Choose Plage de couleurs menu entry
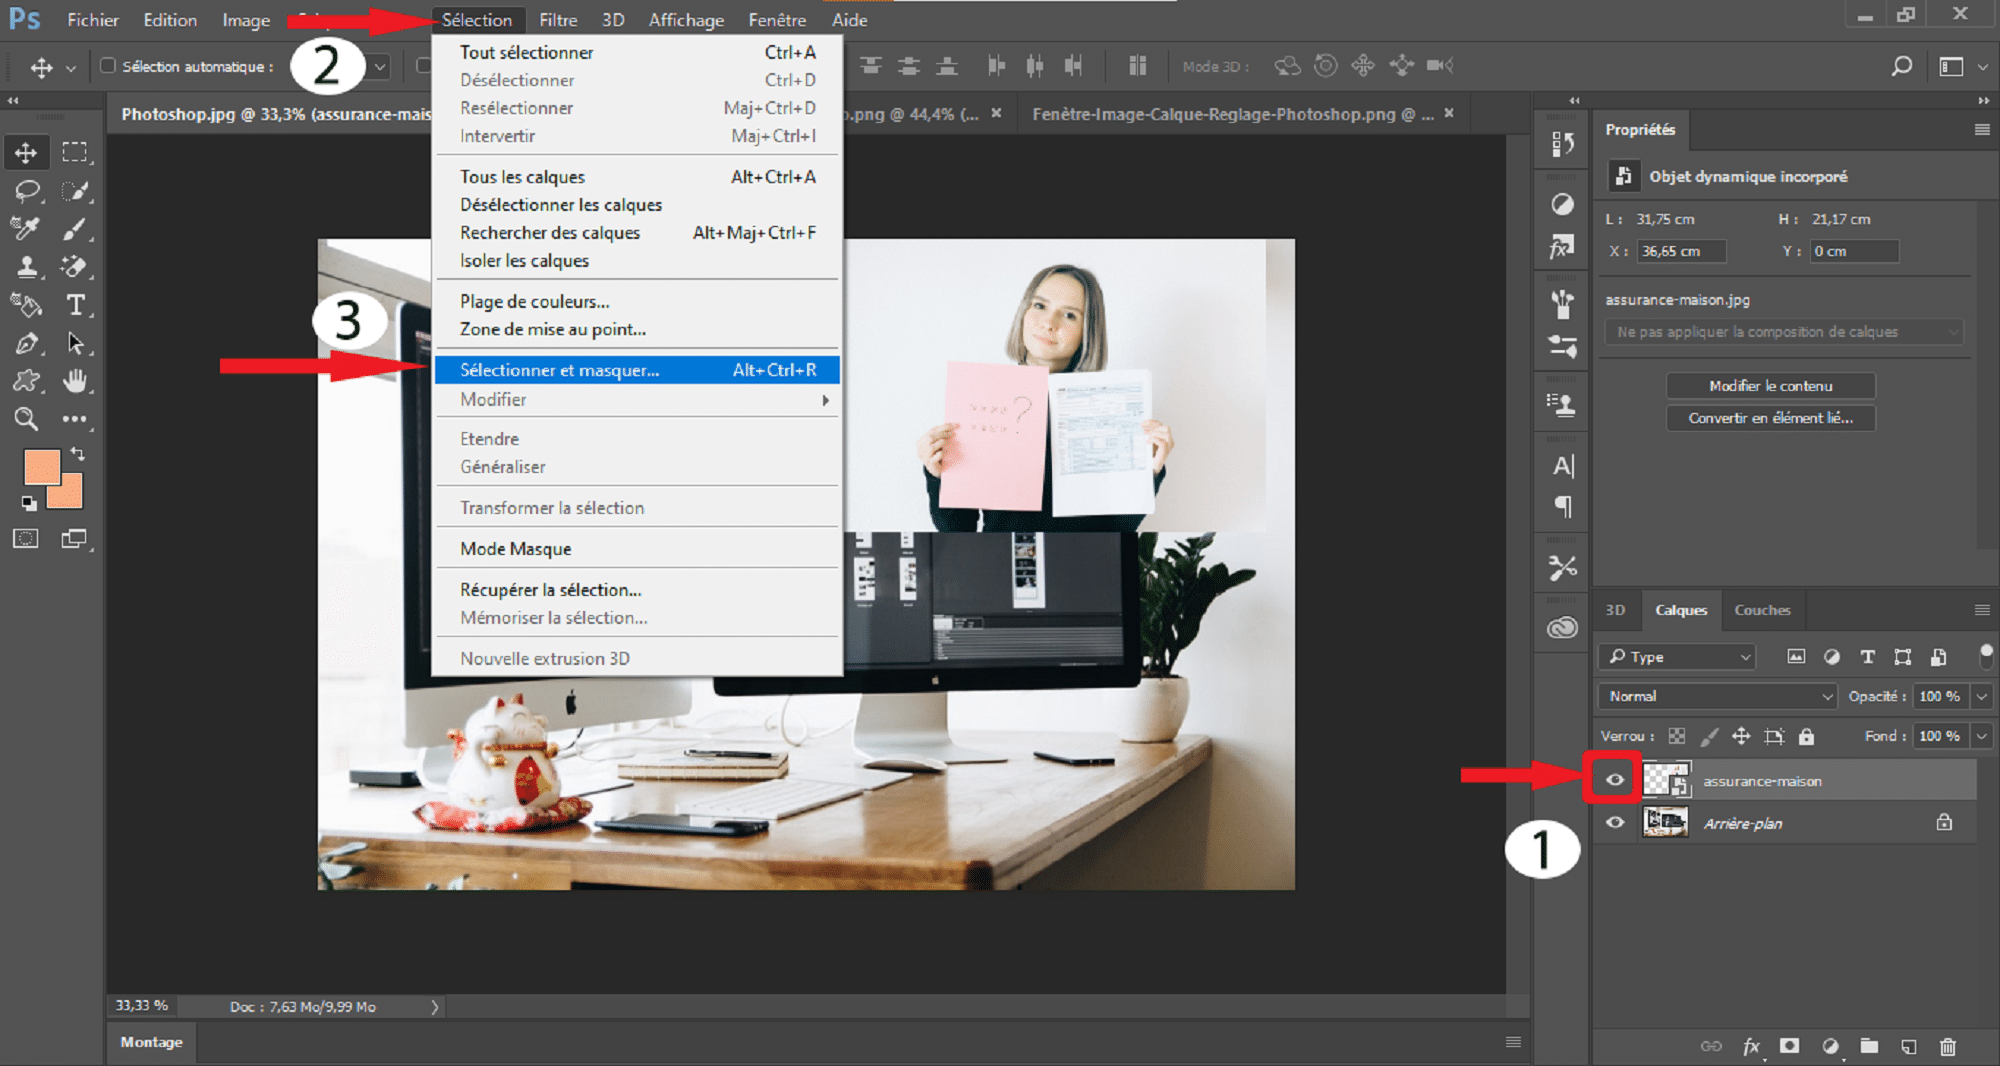2000x1066 pixels. coord(637,301)
